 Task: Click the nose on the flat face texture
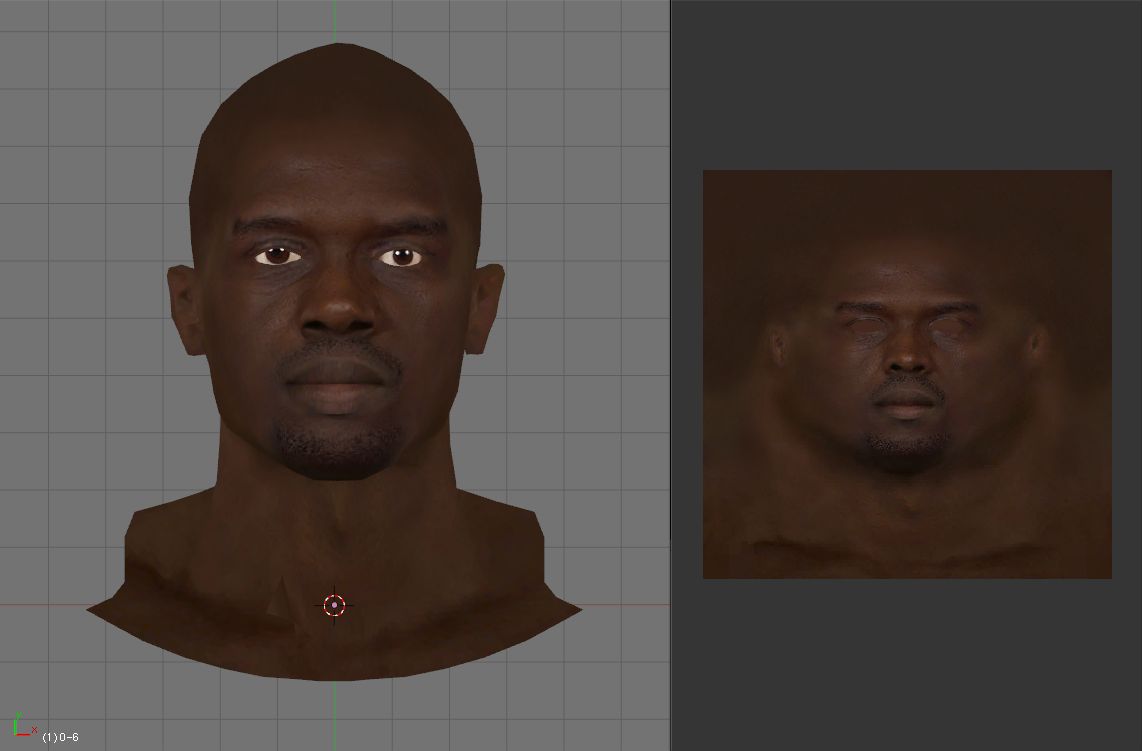click(905, 365)
